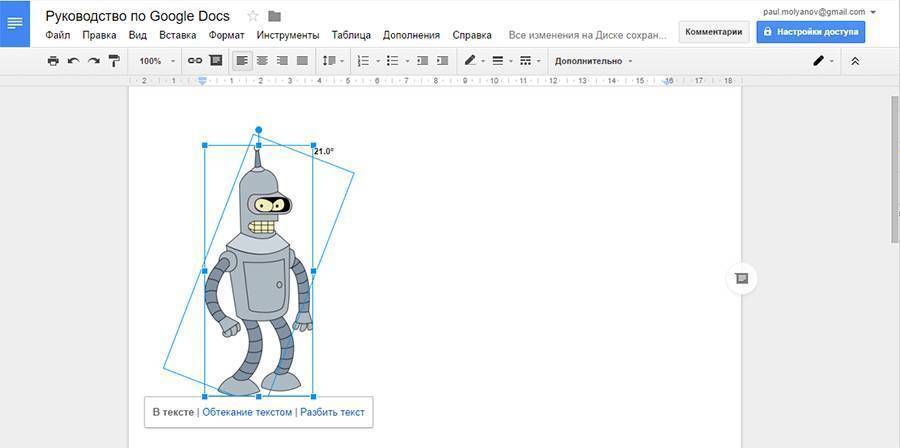Choose the 'Обтекание текстом' wrap option
The width and height of the screenshot is (900, 448).
point(247,412)
